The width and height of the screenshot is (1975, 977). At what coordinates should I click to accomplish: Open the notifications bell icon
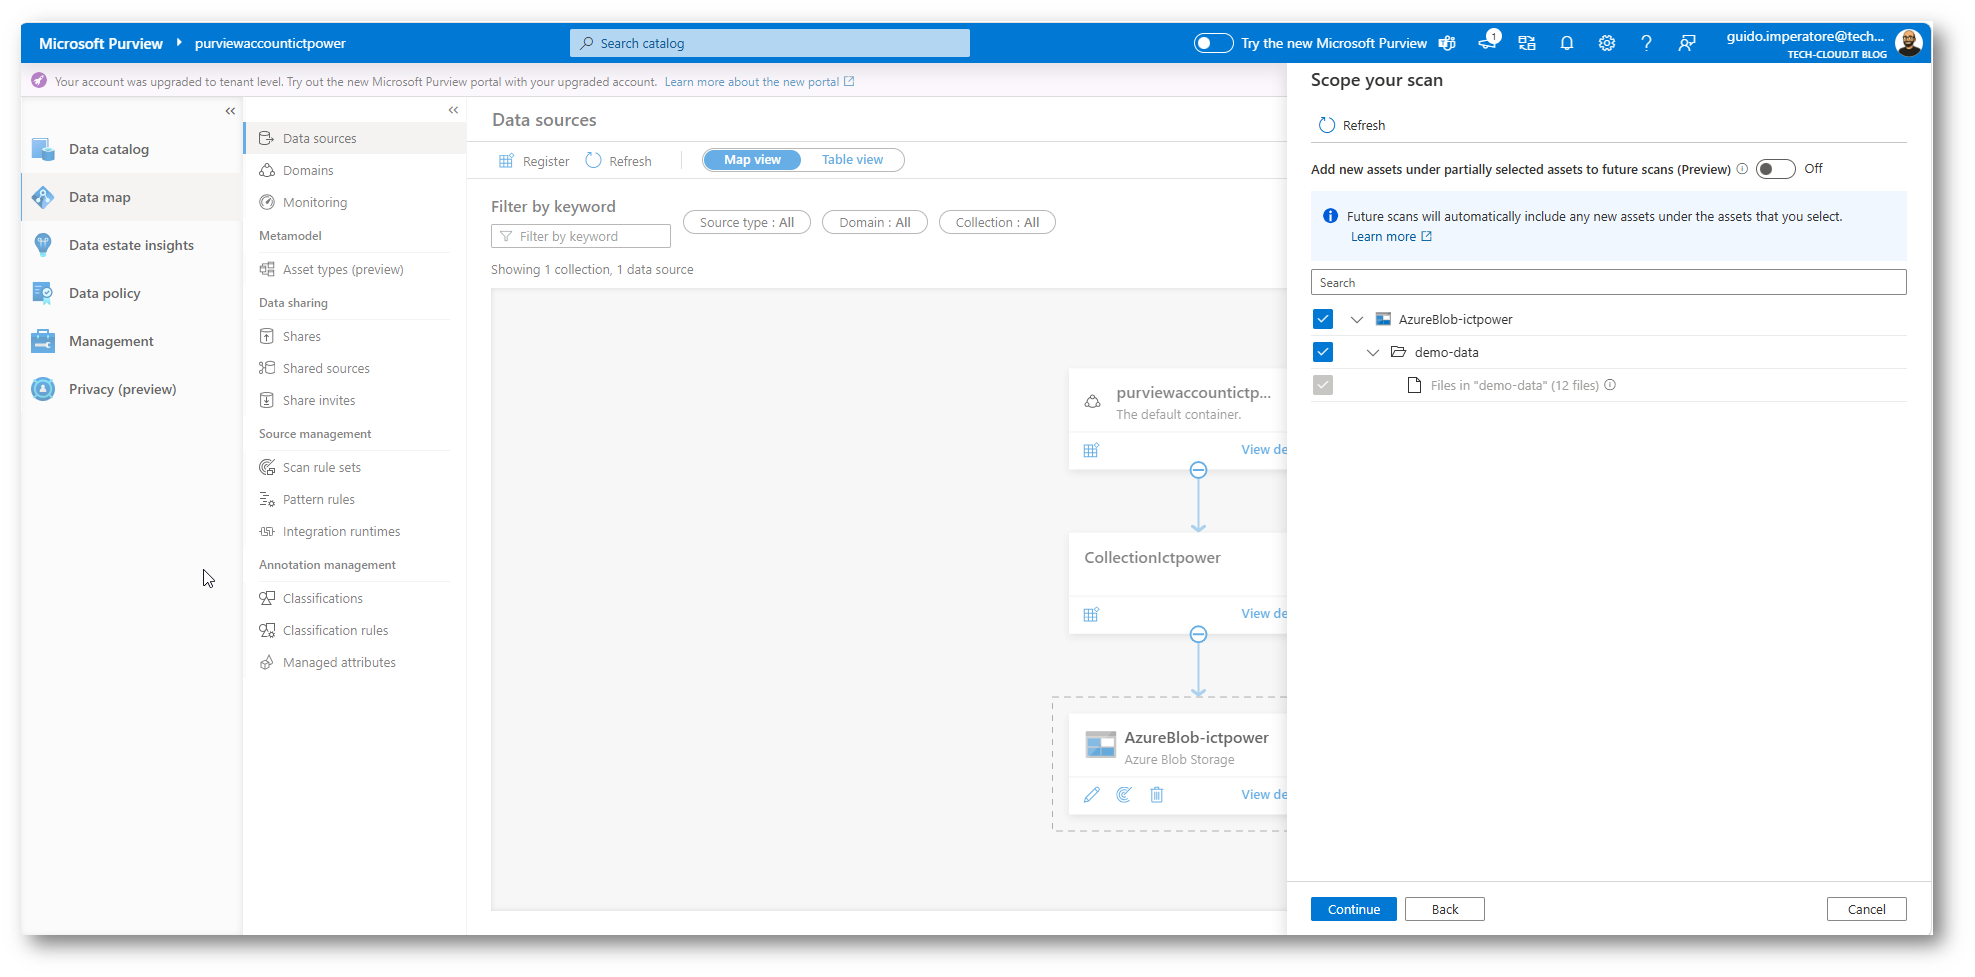pyautogui.click(x=1566, y=43)
